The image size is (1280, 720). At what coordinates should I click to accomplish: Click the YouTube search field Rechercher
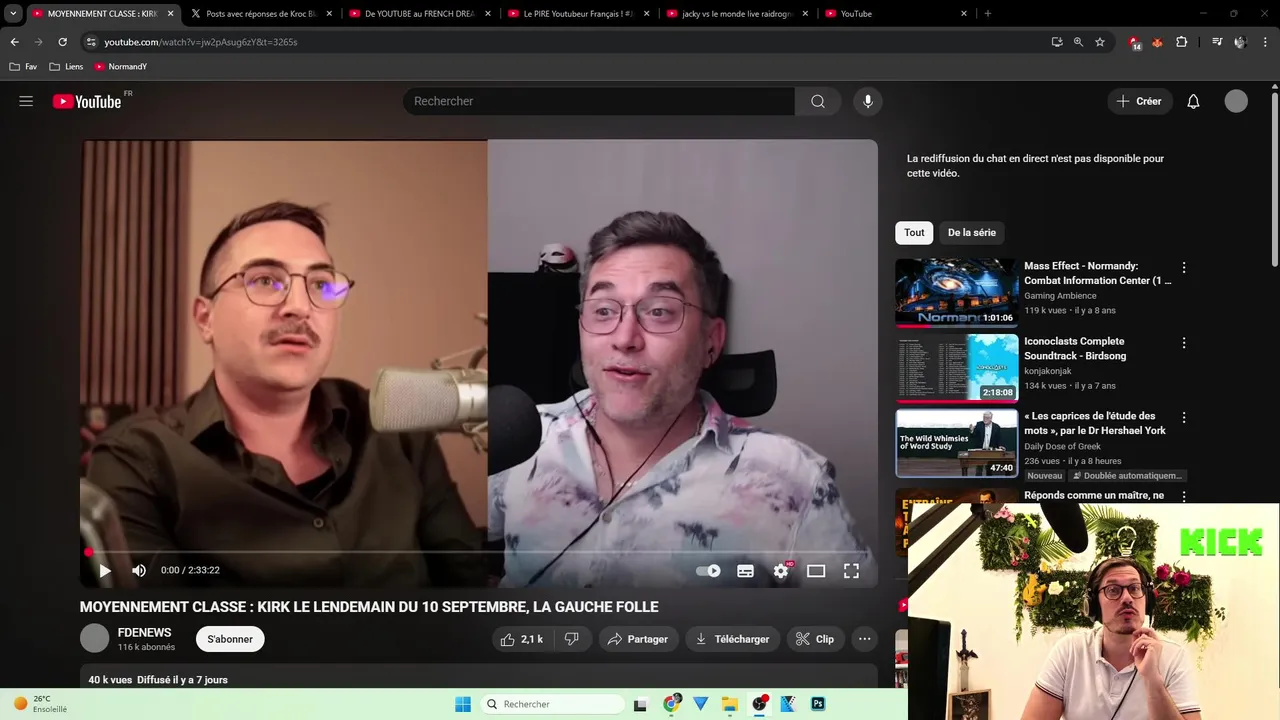click(599, 101)
